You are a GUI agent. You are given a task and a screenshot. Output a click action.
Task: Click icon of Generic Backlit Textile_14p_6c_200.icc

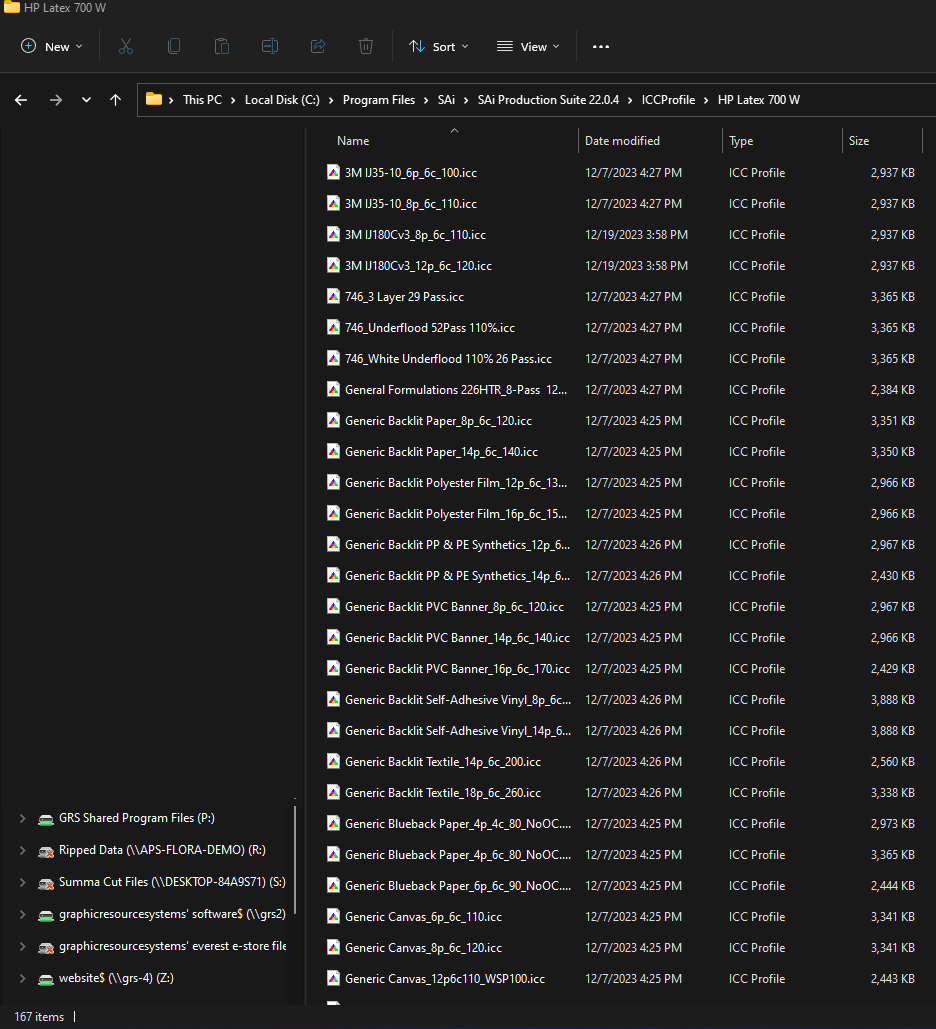tap(333, 761)
